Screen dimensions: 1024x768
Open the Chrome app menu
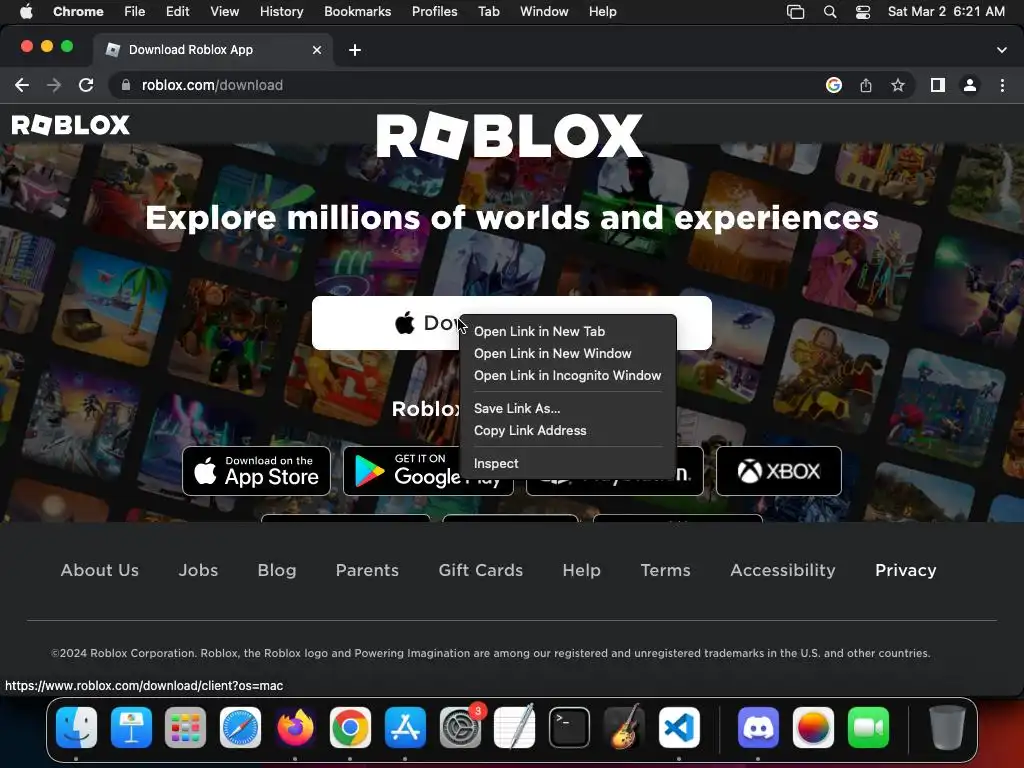click(x=78, y=12)
